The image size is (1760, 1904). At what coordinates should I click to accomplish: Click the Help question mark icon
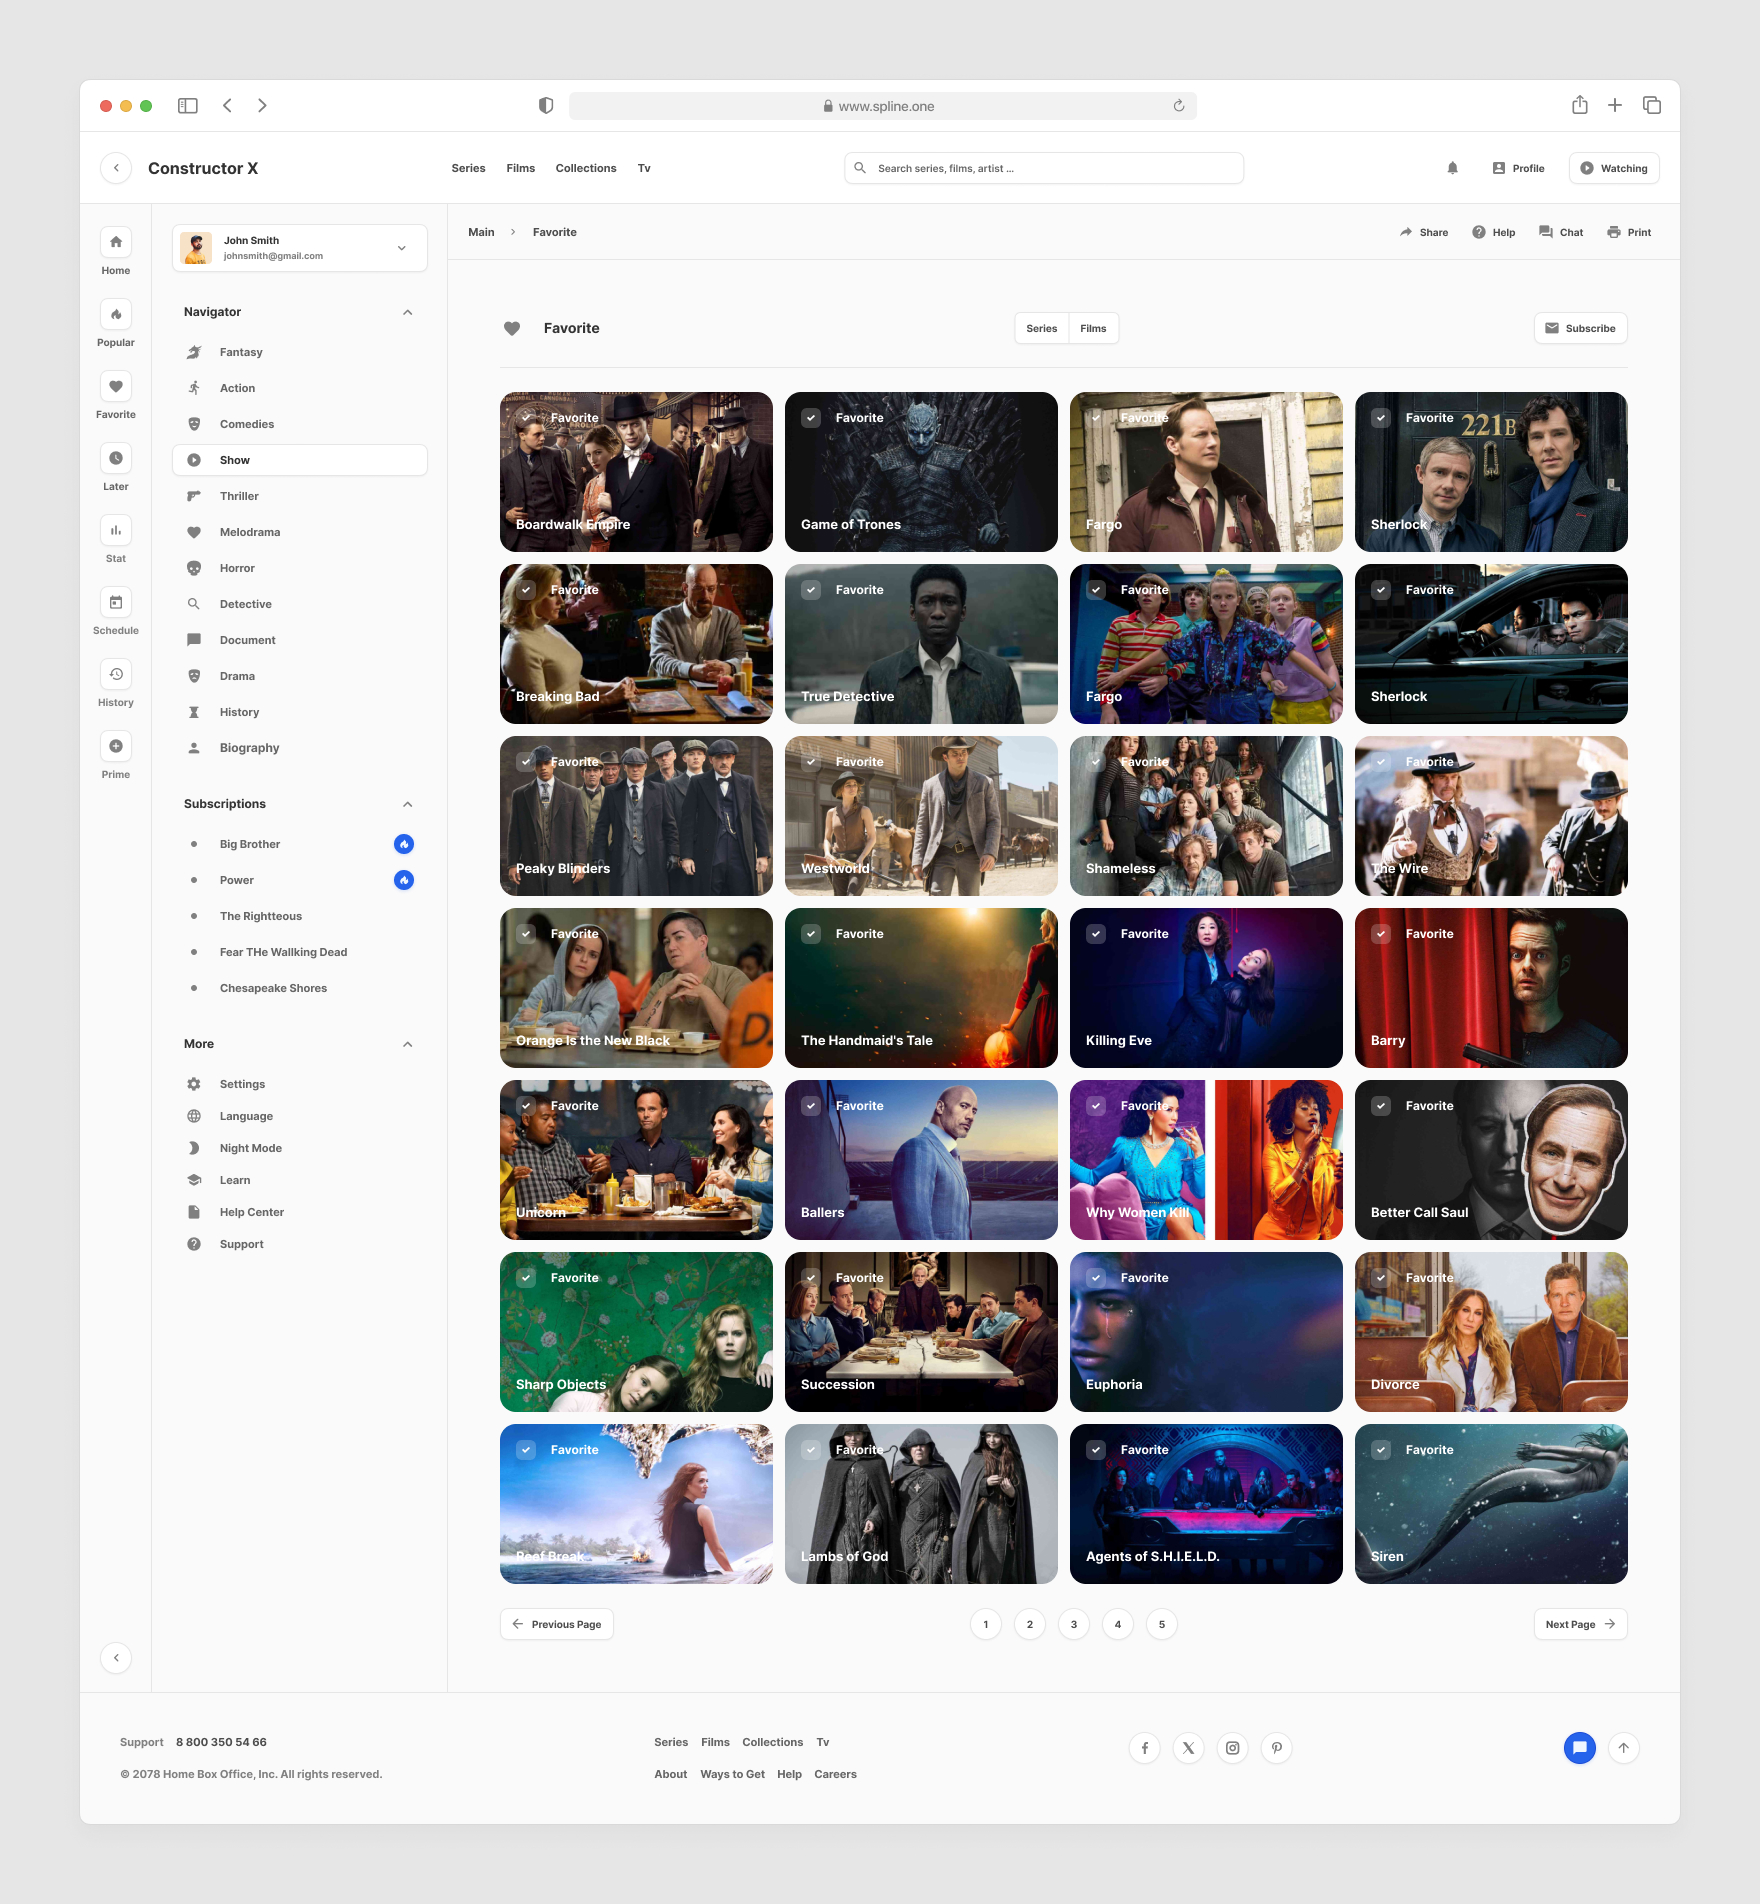pyautogui.click(x=1479, y=232)
